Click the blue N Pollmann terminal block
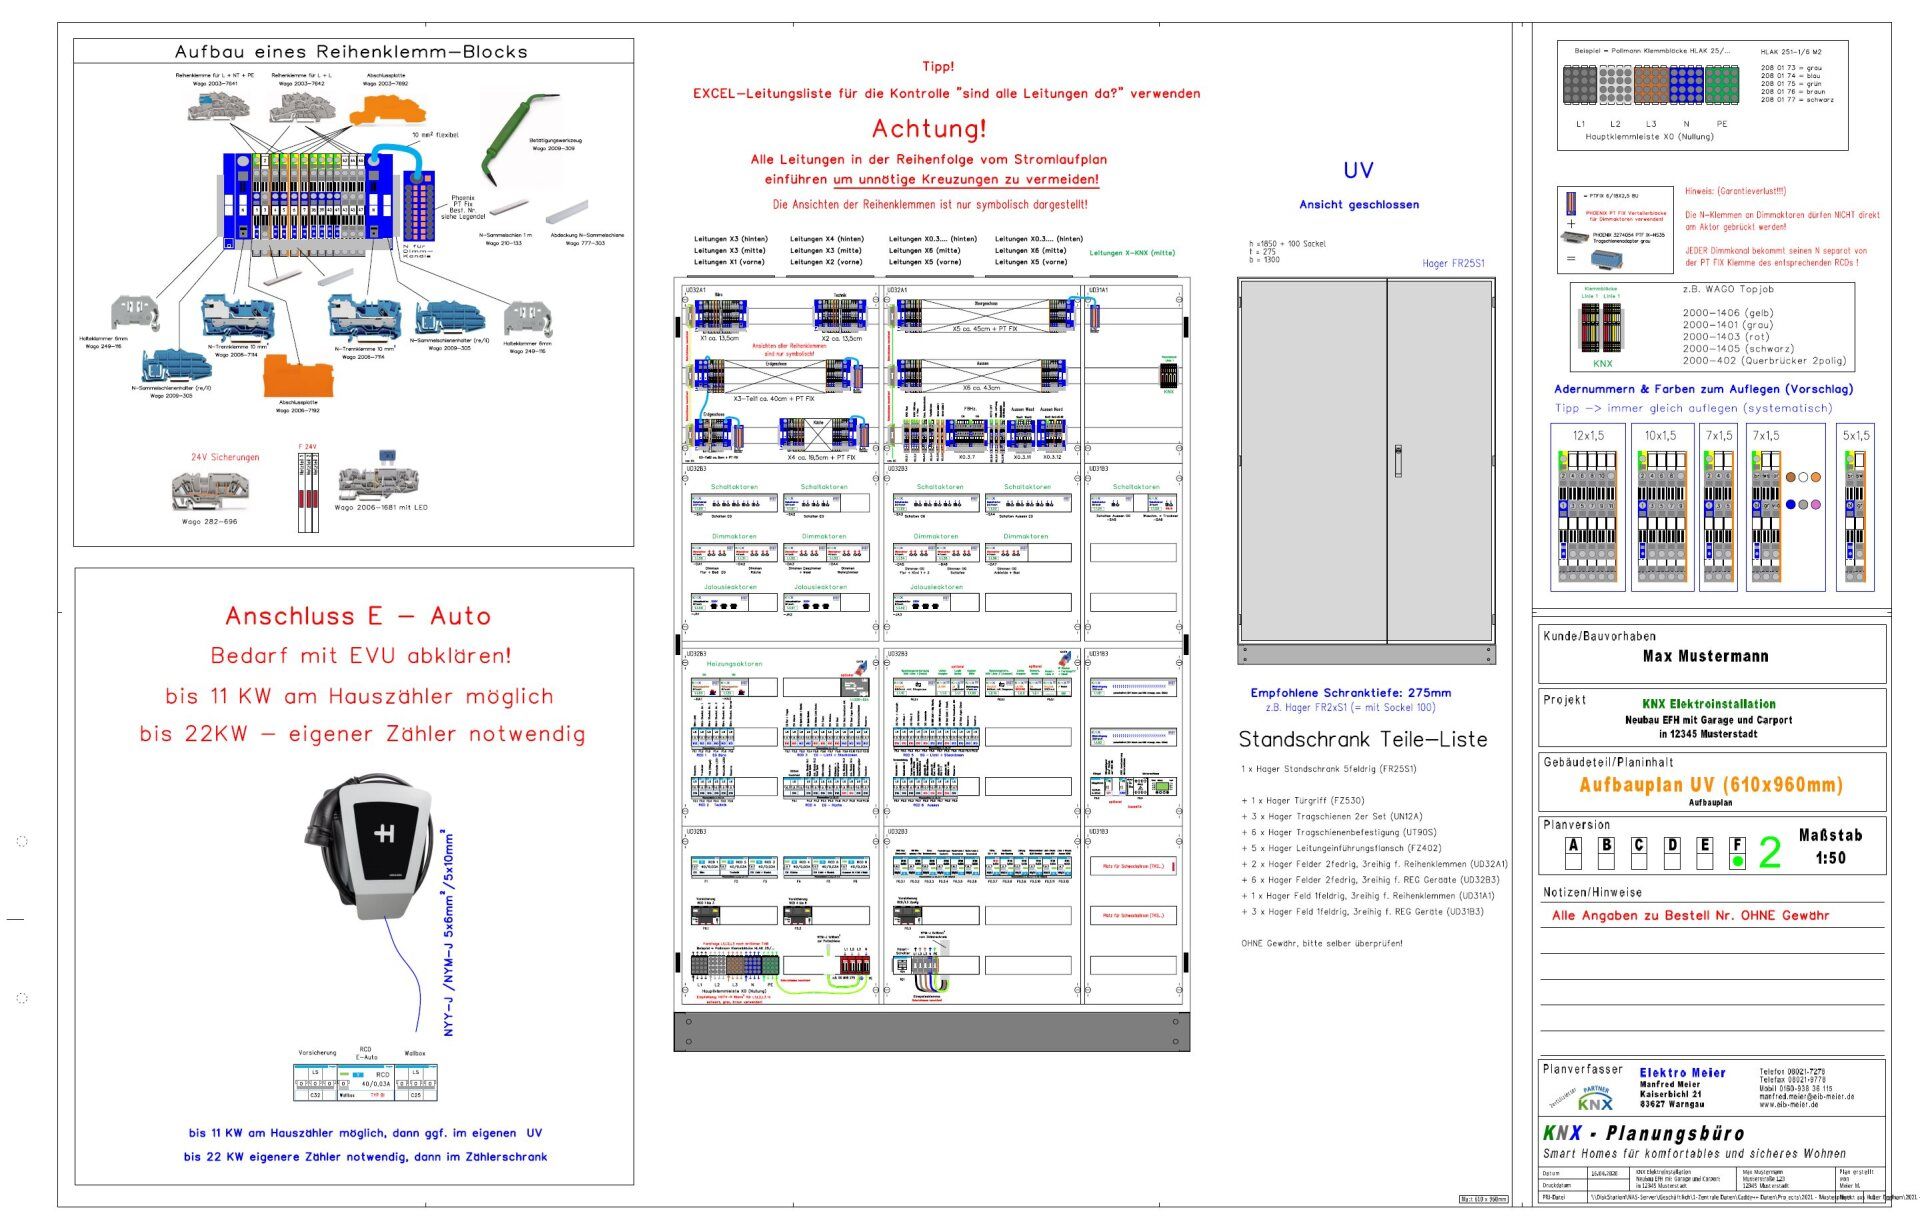The height and width of the screenshot is (1220, 1920). [1685, 86]
